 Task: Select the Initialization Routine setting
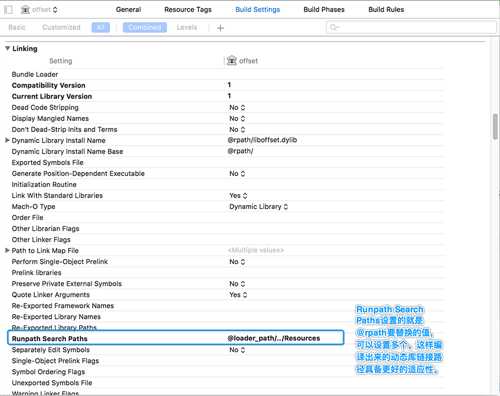pyautogui.click(x=44, y=184)
